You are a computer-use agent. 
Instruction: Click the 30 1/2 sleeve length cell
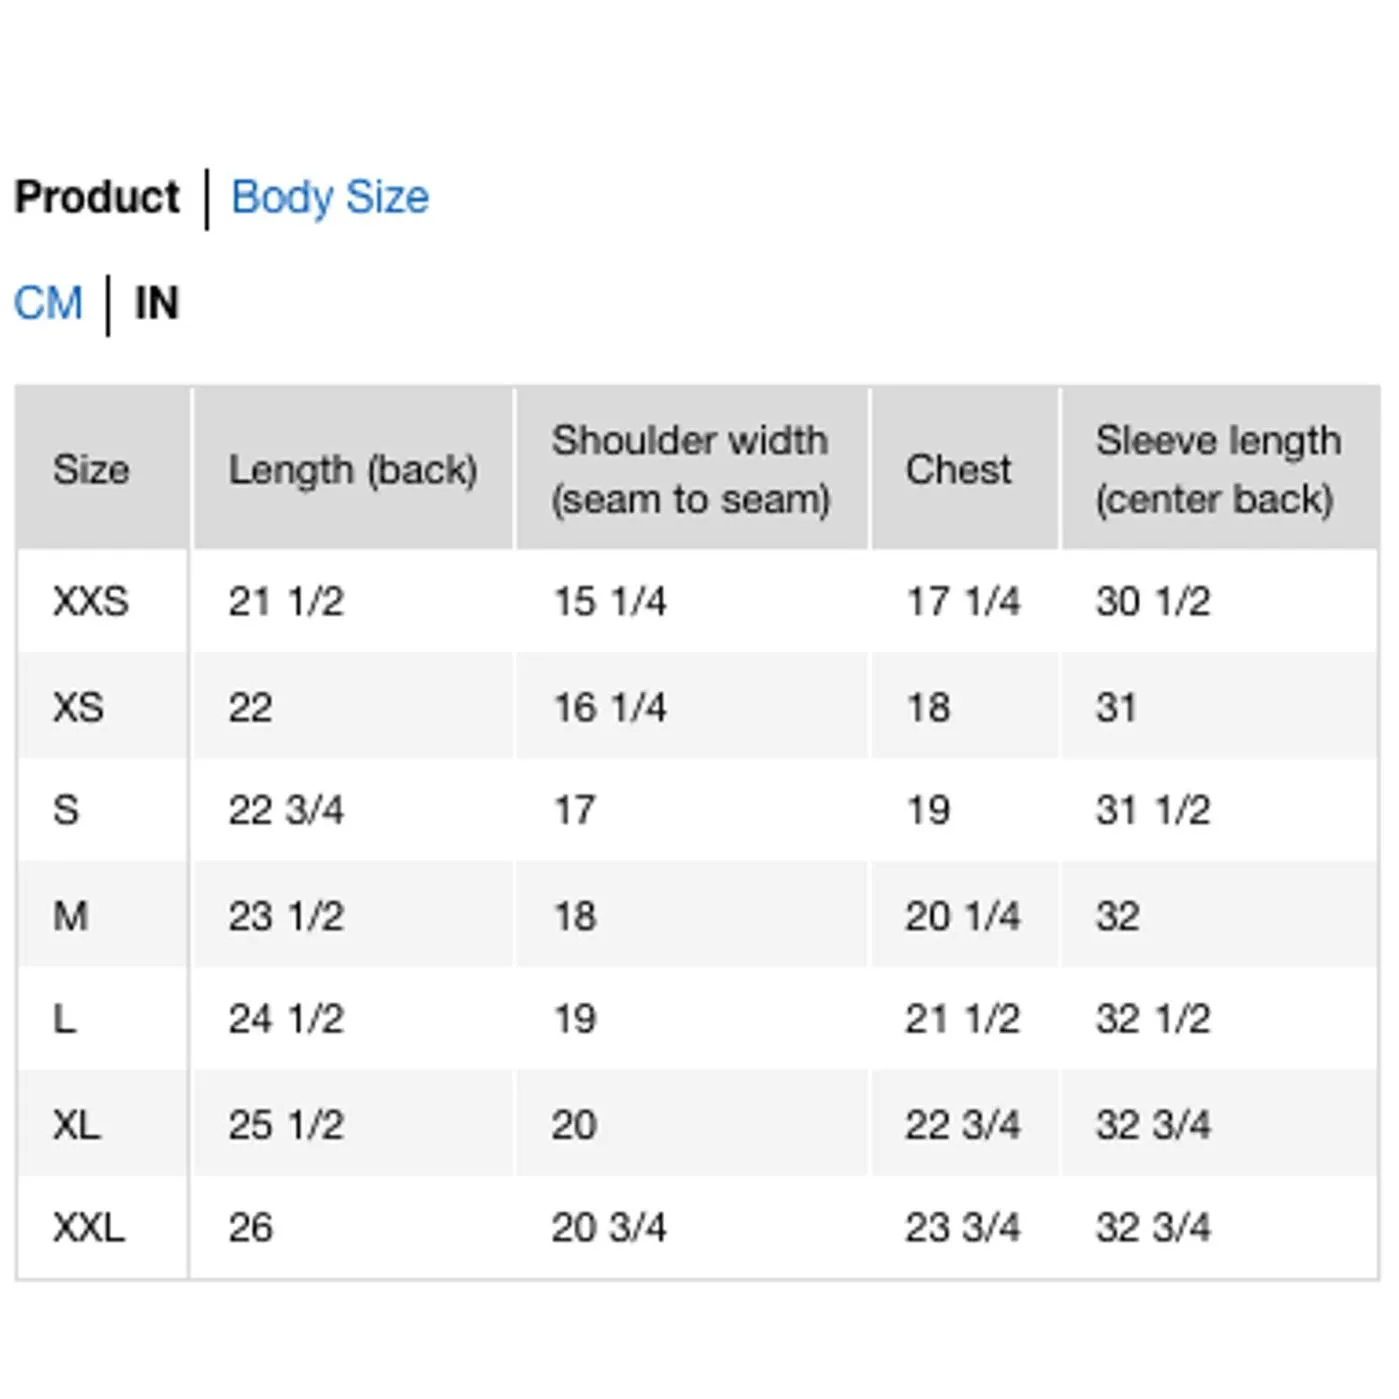(x=1153, y=601)
